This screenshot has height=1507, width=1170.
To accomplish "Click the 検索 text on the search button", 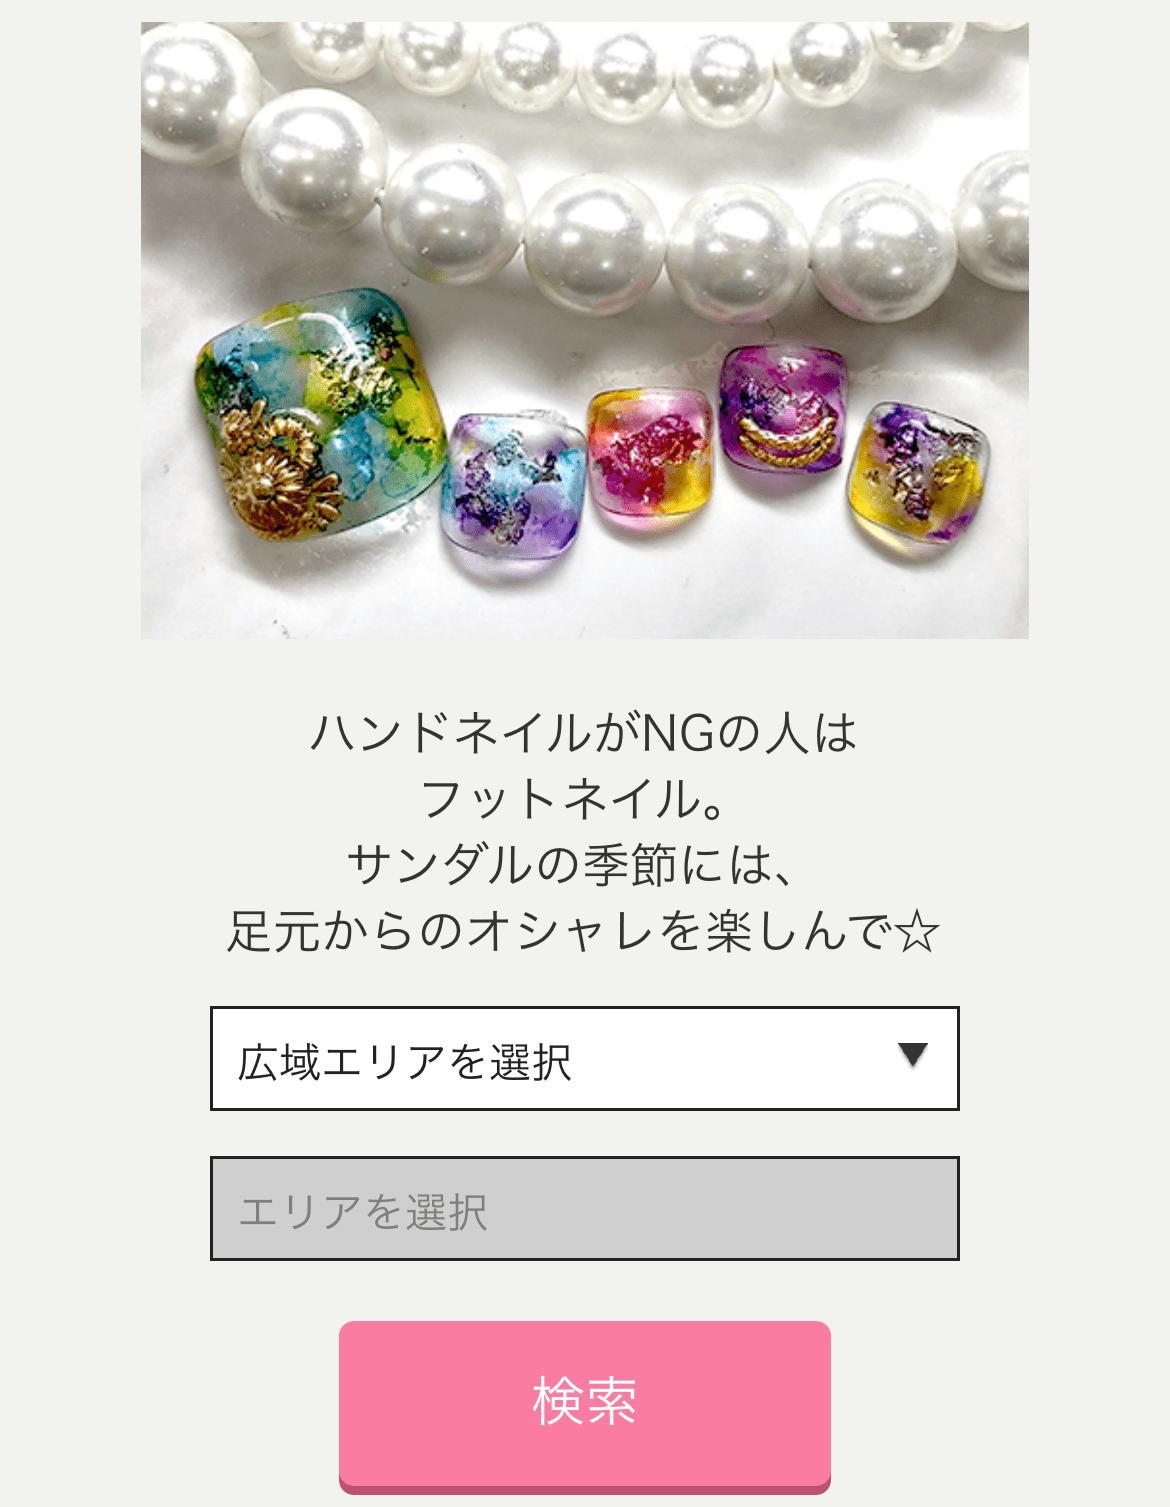I will pos(585,1399).
